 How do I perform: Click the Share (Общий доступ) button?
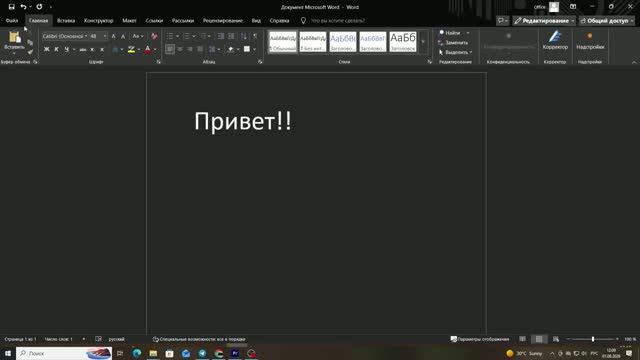607,20
